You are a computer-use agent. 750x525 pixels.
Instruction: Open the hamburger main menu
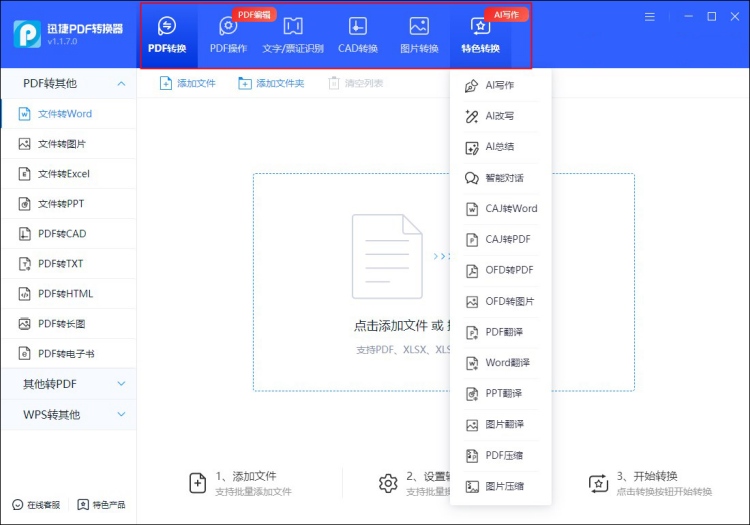(650, 17)
